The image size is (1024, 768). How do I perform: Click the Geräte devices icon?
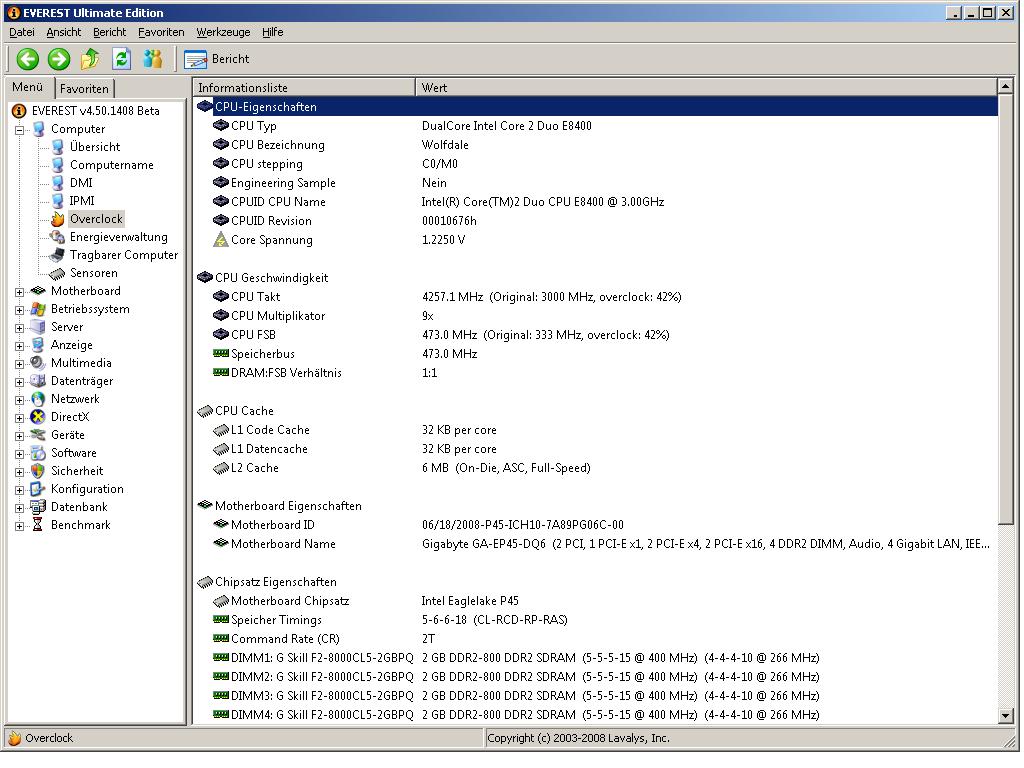pyautogui.click(x=39, y=435)
